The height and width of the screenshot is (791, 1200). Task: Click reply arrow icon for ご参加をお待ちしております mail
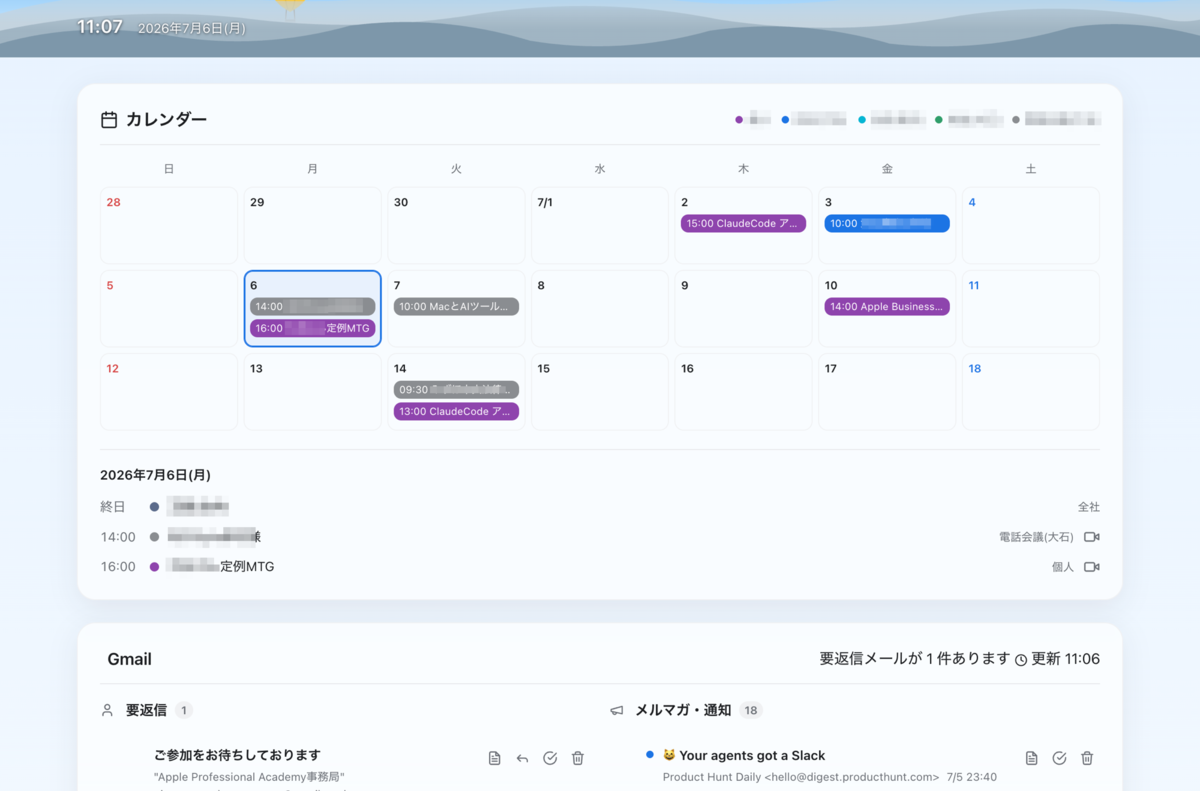click(522, 759)
